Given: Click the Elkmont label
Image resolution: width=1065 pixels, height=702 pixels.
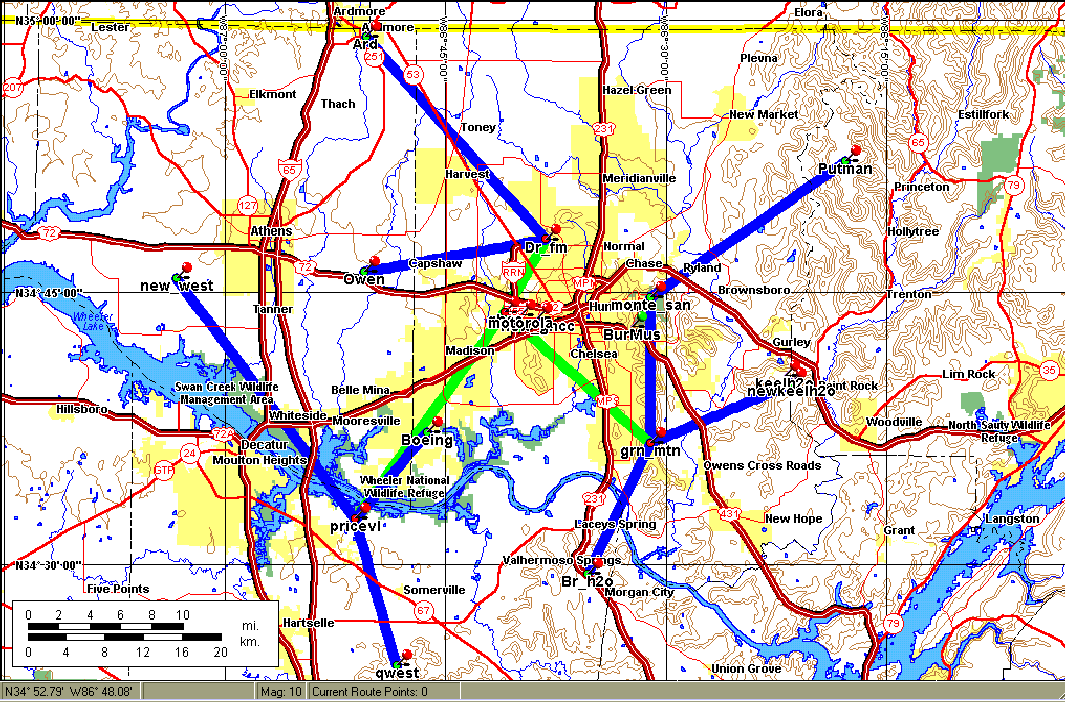Looking at the screenshot, I should 272,94.
